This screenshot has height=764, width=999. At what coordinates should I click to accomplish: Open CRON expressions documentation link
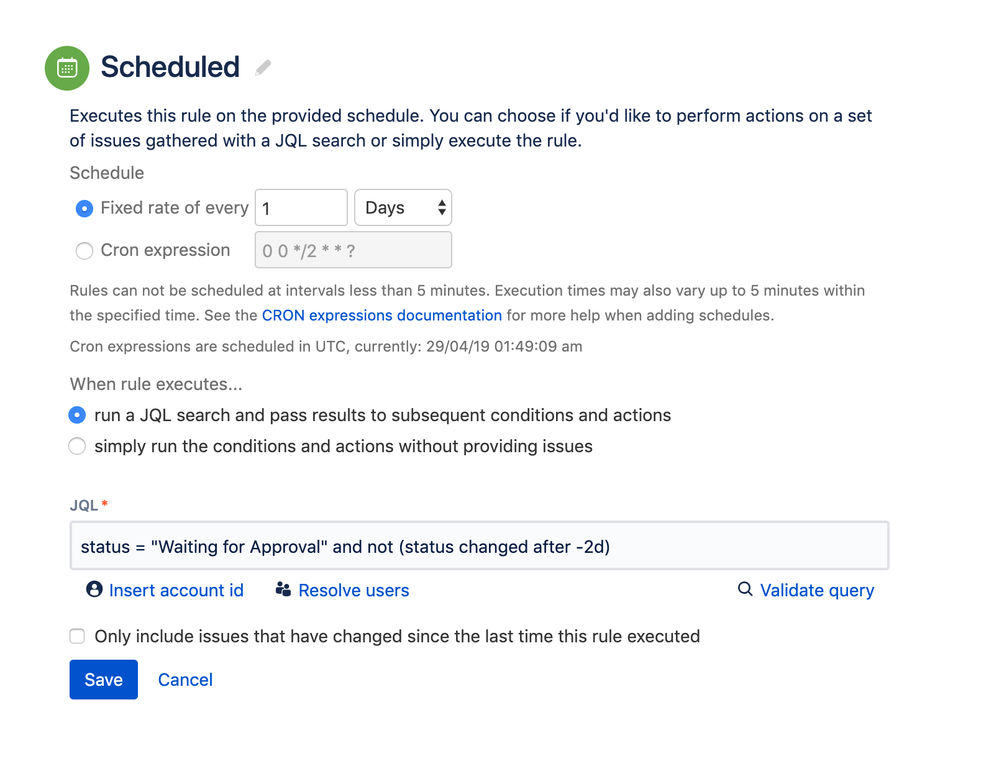tap(381, 316)
